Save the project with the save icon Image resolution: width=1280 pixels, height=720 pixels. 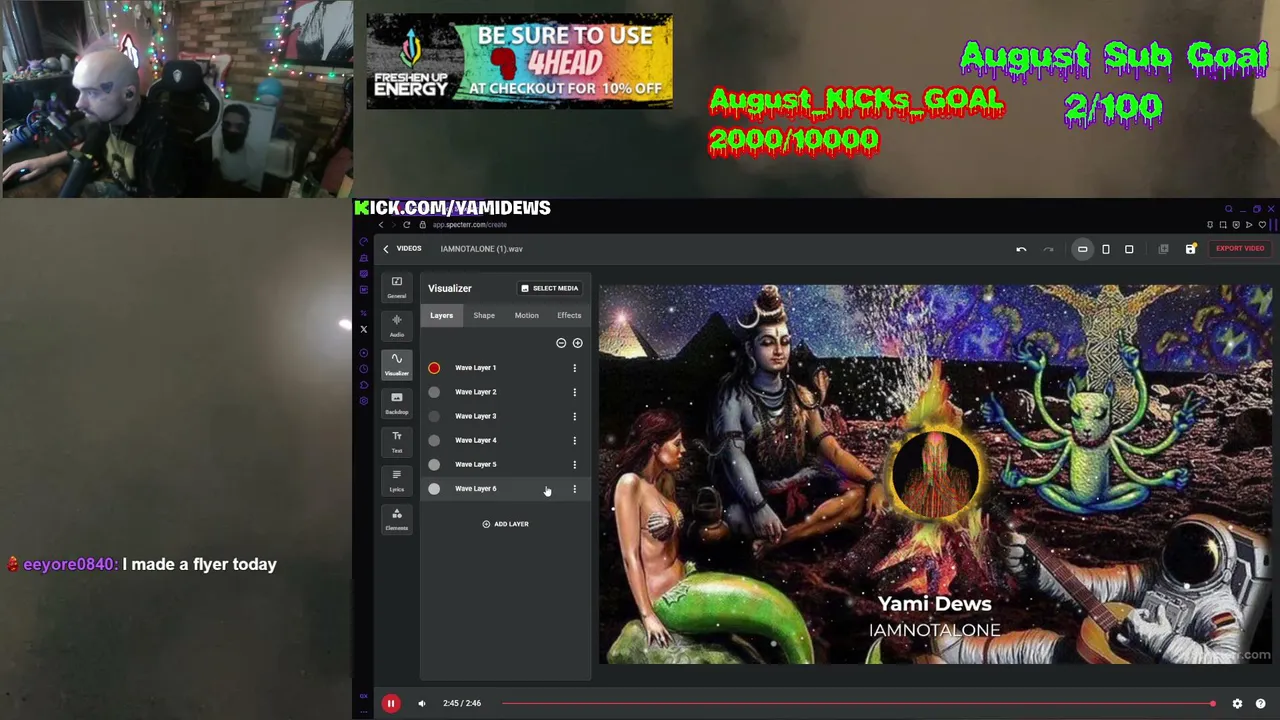(1190, 249)
